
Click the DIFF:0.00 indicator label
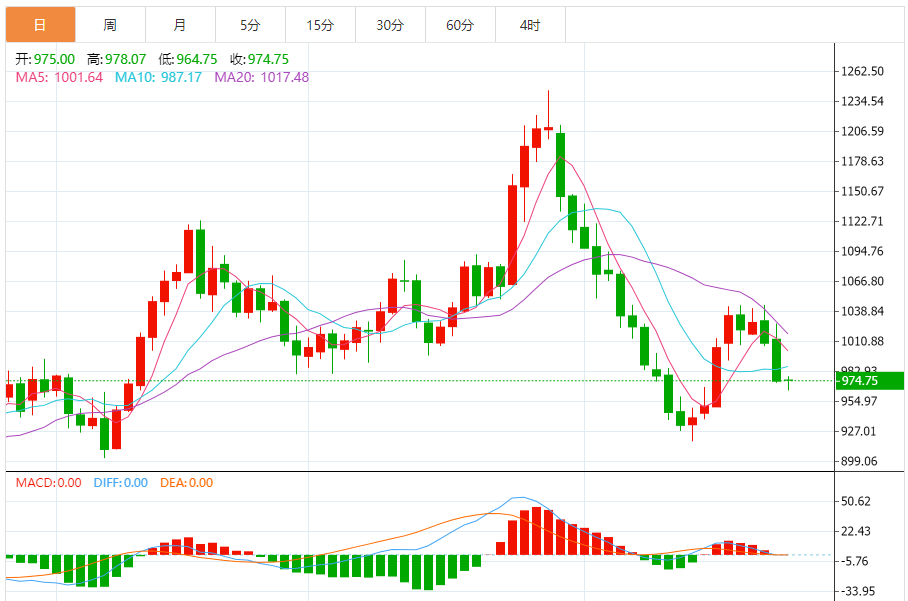coord(120,483)
